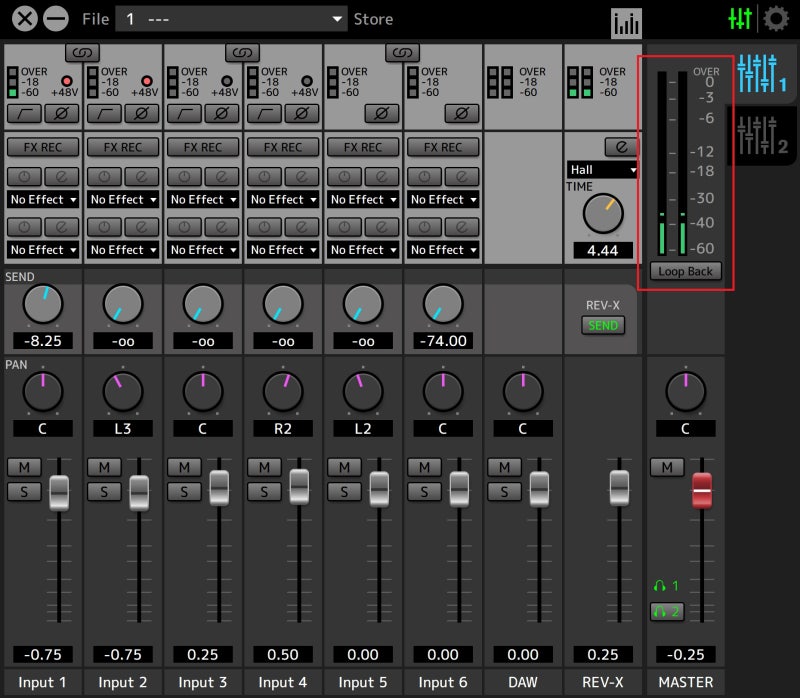This screenshot has width=800, height=698.
Task: Open the green mixer settings icon
Action: tap(740, 19)
